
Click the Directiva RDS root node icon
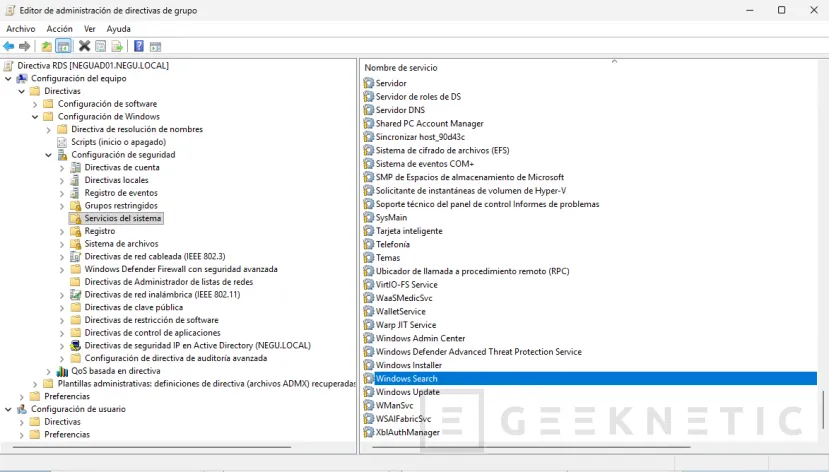click(8, 66)
